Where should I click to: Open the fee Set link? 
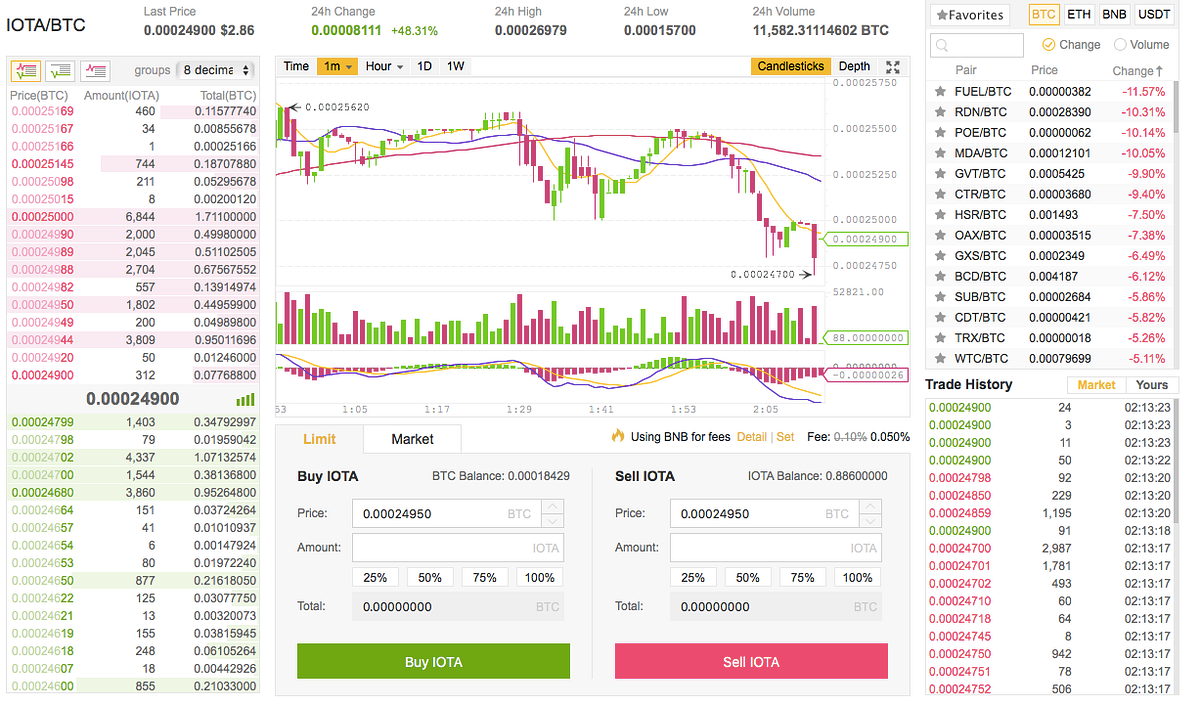785,437
